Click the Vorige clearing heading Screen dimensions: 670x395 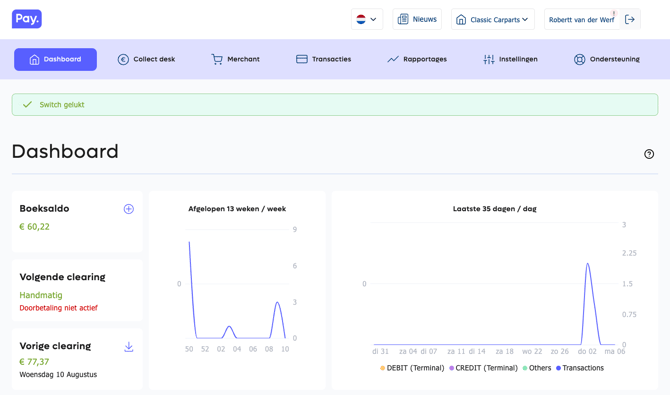55,346
